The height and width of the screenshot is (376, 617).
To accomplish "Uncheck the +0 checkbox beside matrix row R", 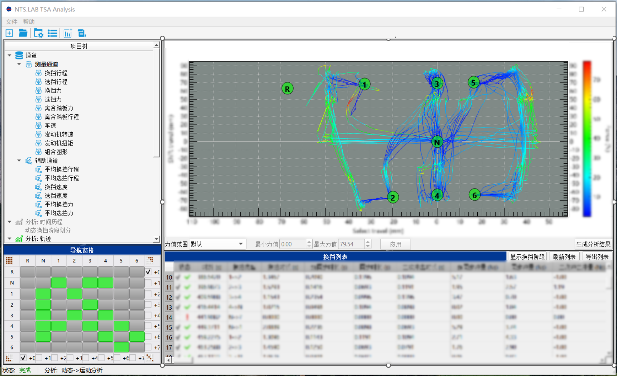I will pos(148,272).
